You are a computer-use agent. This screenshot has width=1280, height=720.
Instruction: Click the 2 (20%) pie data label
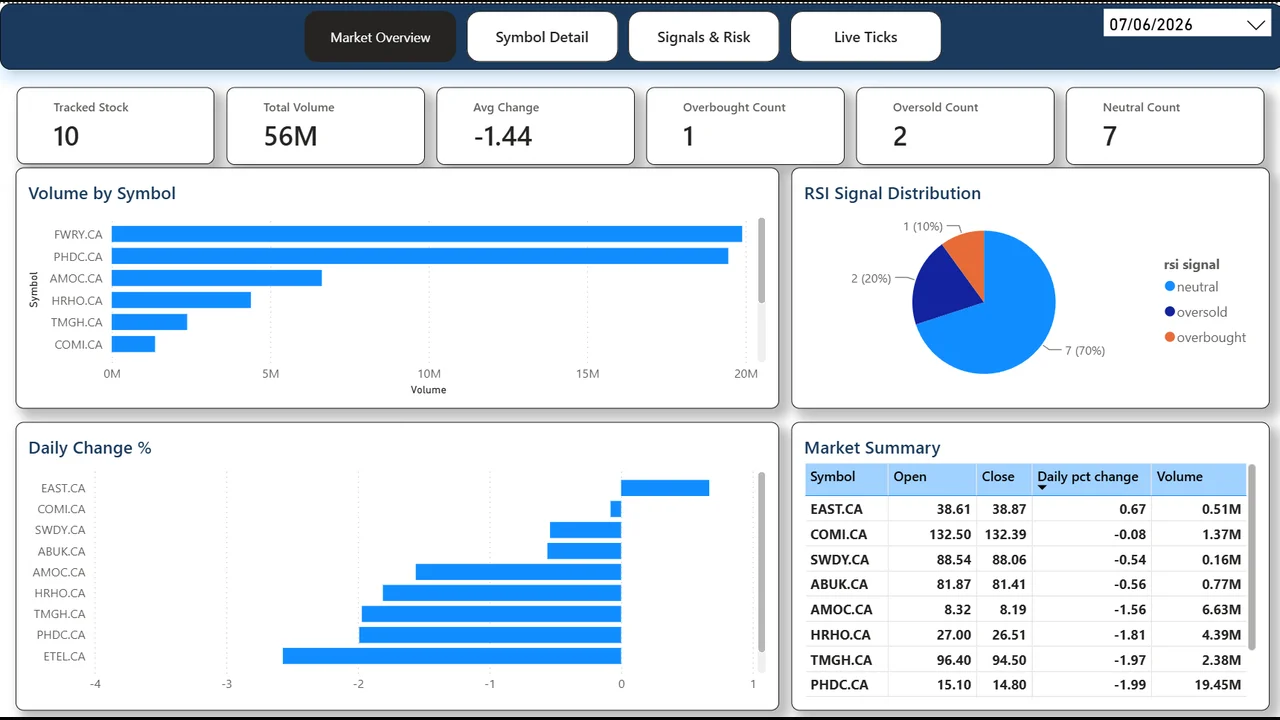point(871,278)
